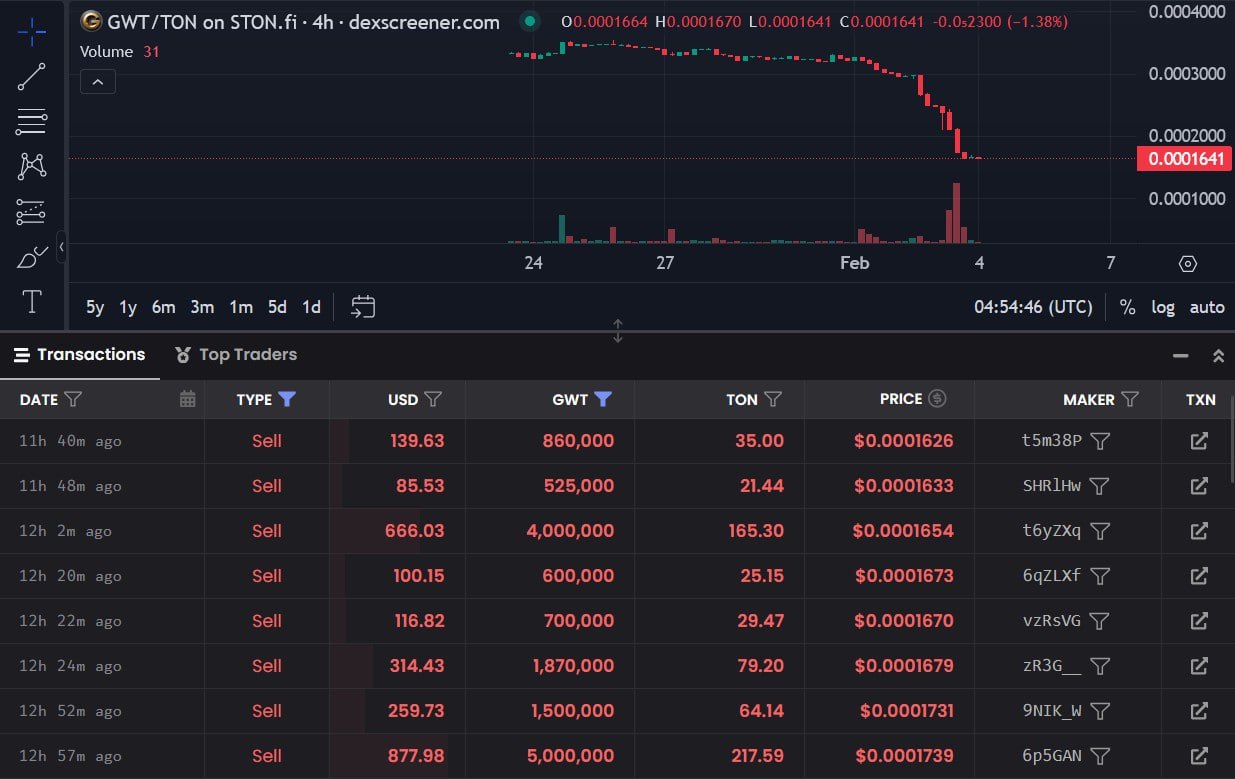
Task: Collapse the drawing toolbar side arrow
Action: point(62,246)
